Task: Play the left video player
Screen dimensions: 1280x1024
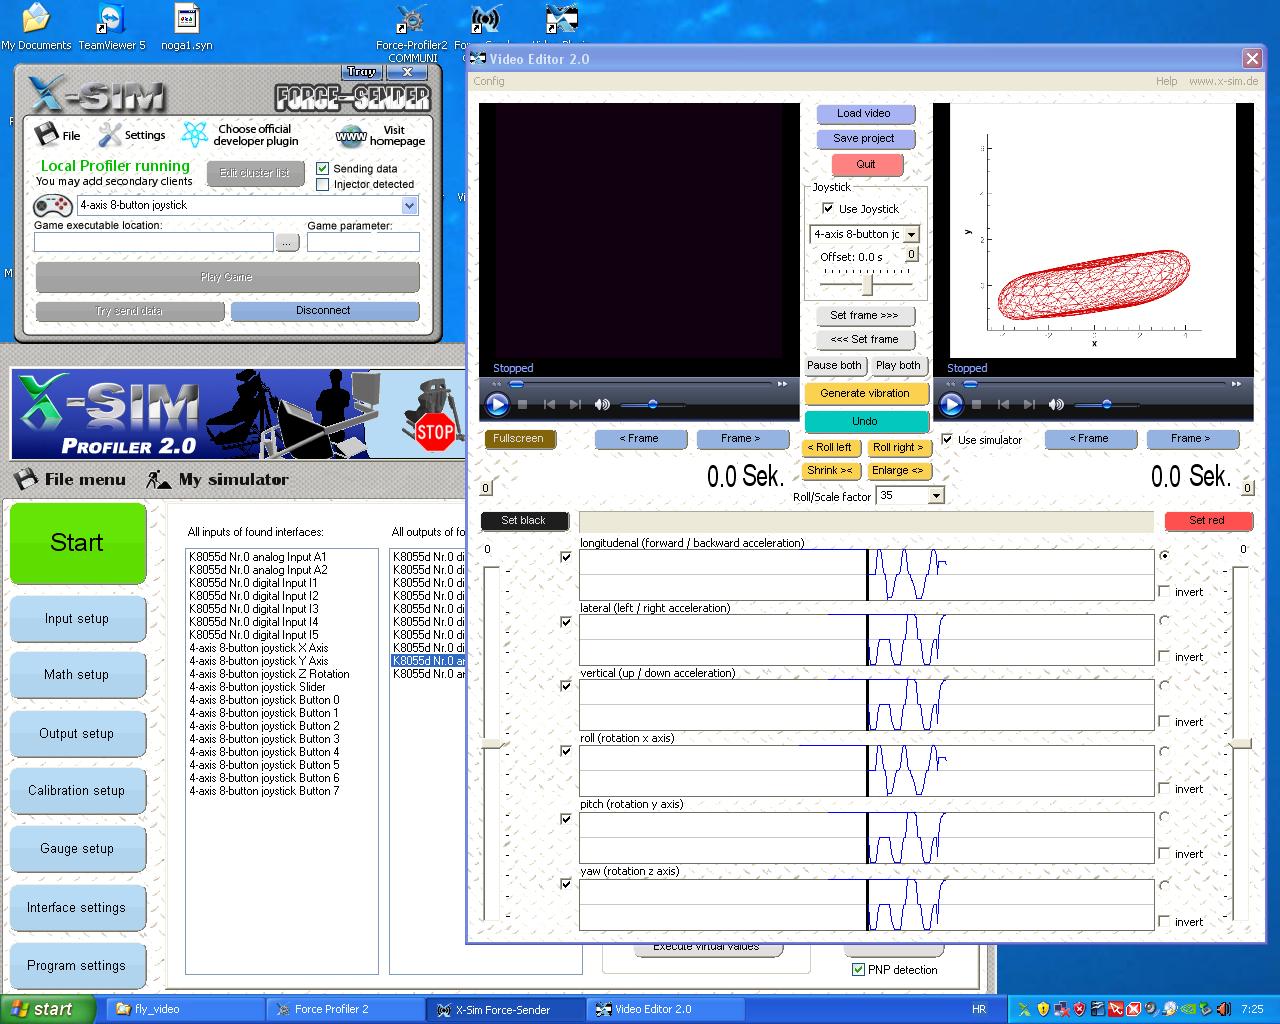Action: coord(497,404)
